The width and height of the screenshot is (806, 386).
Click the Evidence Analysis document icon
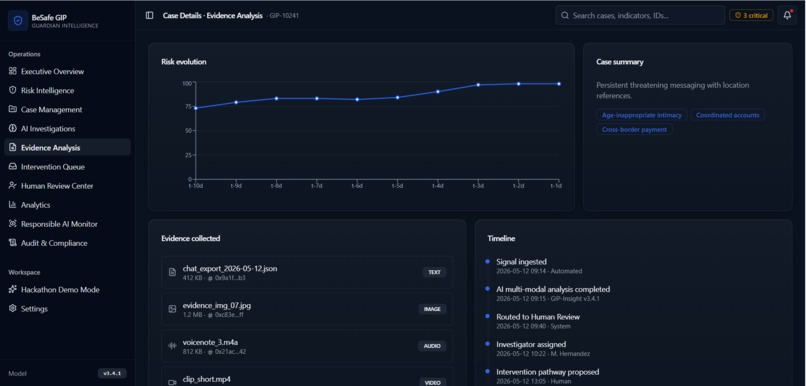(x=13, y=148)
